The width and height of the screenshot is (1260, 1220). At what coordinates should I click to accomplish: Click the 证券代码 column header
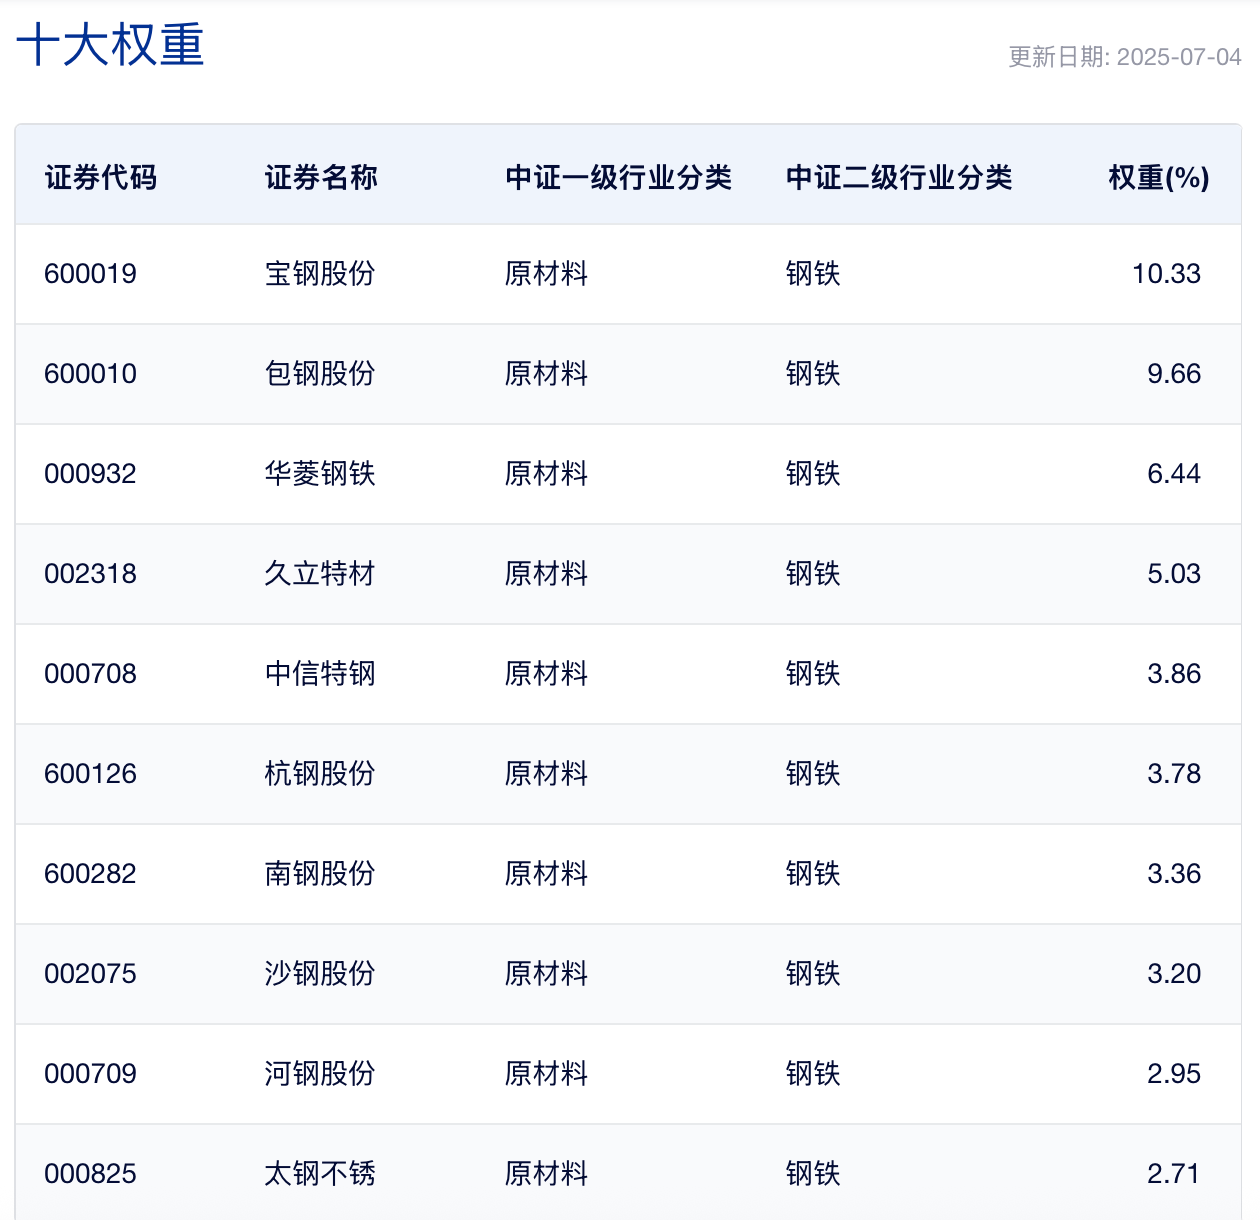click(x=101, y=178)
